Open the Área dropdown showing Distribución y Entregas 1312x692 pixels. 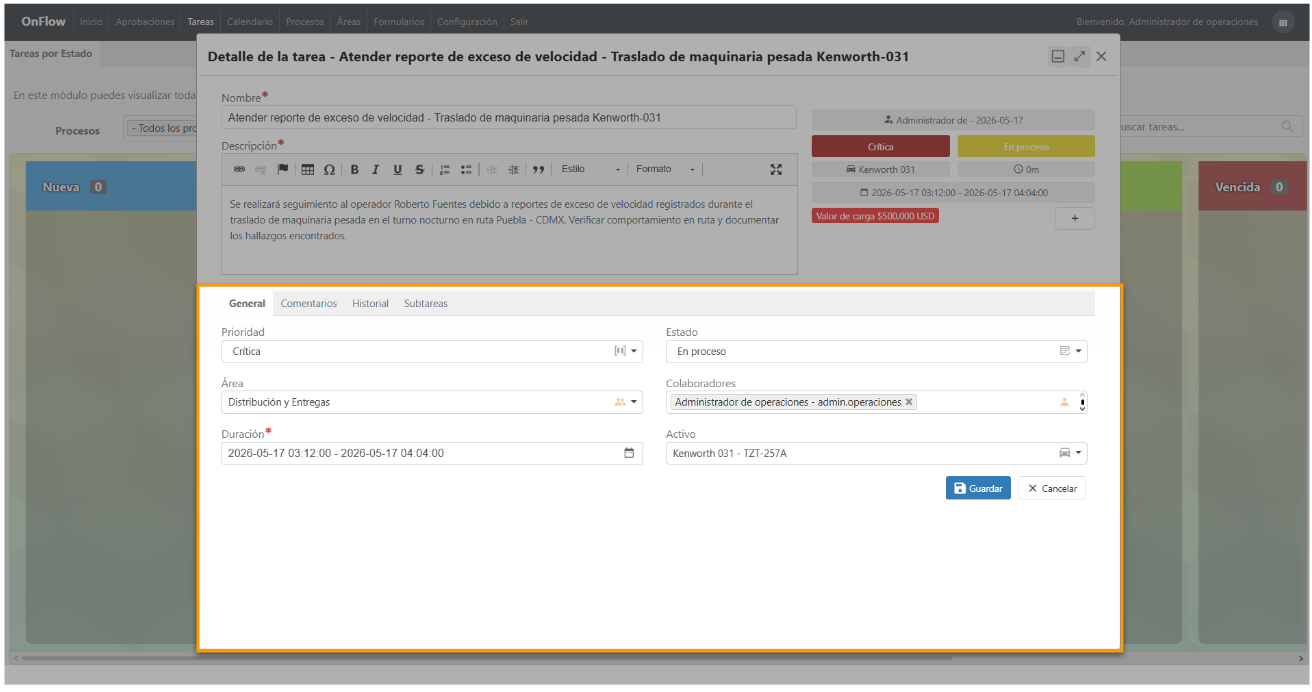click(x=432, y=402)
